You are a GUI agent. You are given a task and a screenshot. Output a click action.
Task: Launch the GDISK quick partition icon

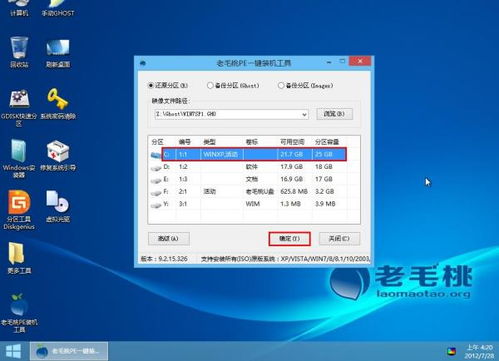pos(19,107)
